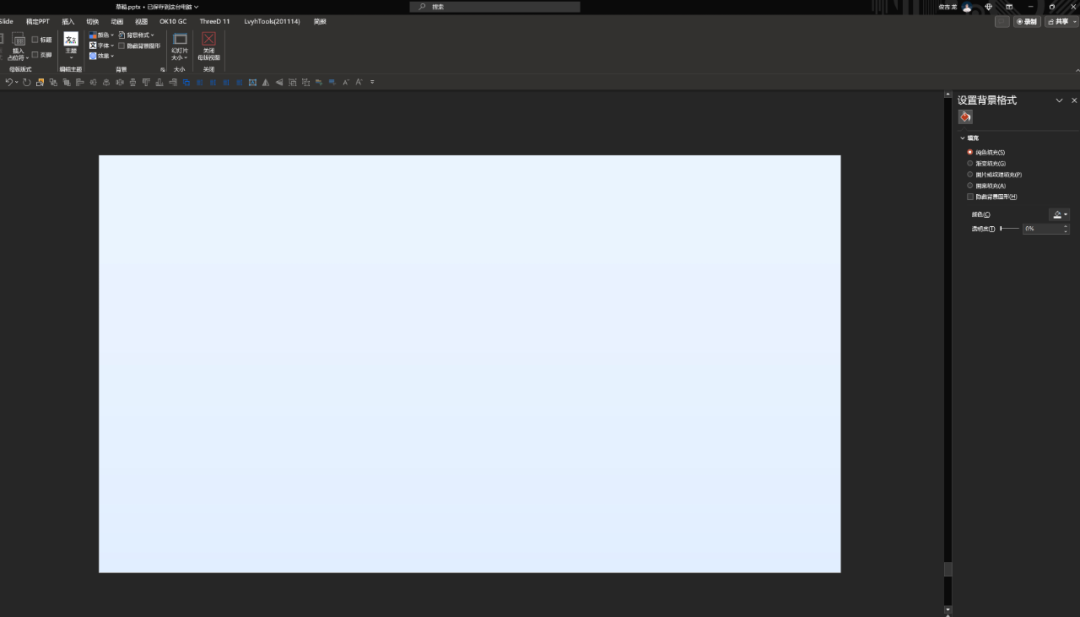
Task: Select picture or texture fill radio button
Action: 970,174
